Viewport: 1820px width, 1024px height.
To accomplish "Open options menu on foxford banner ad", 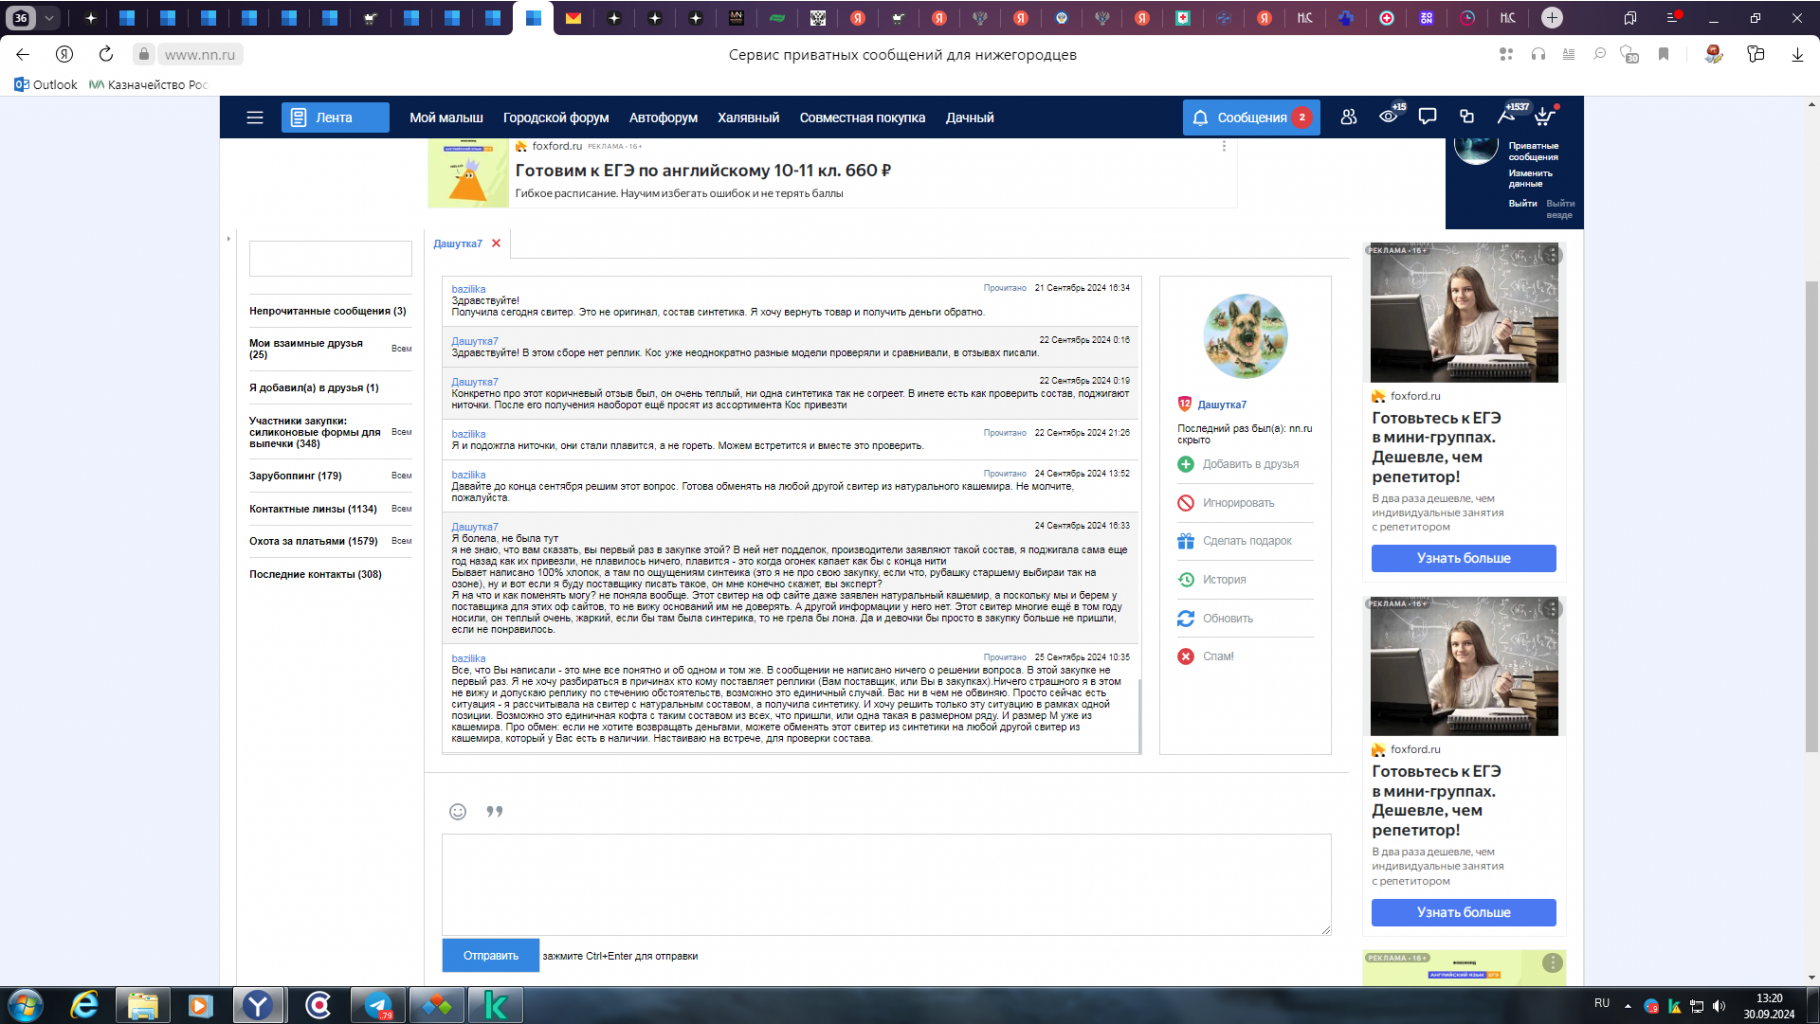I will coord(1223,146).
